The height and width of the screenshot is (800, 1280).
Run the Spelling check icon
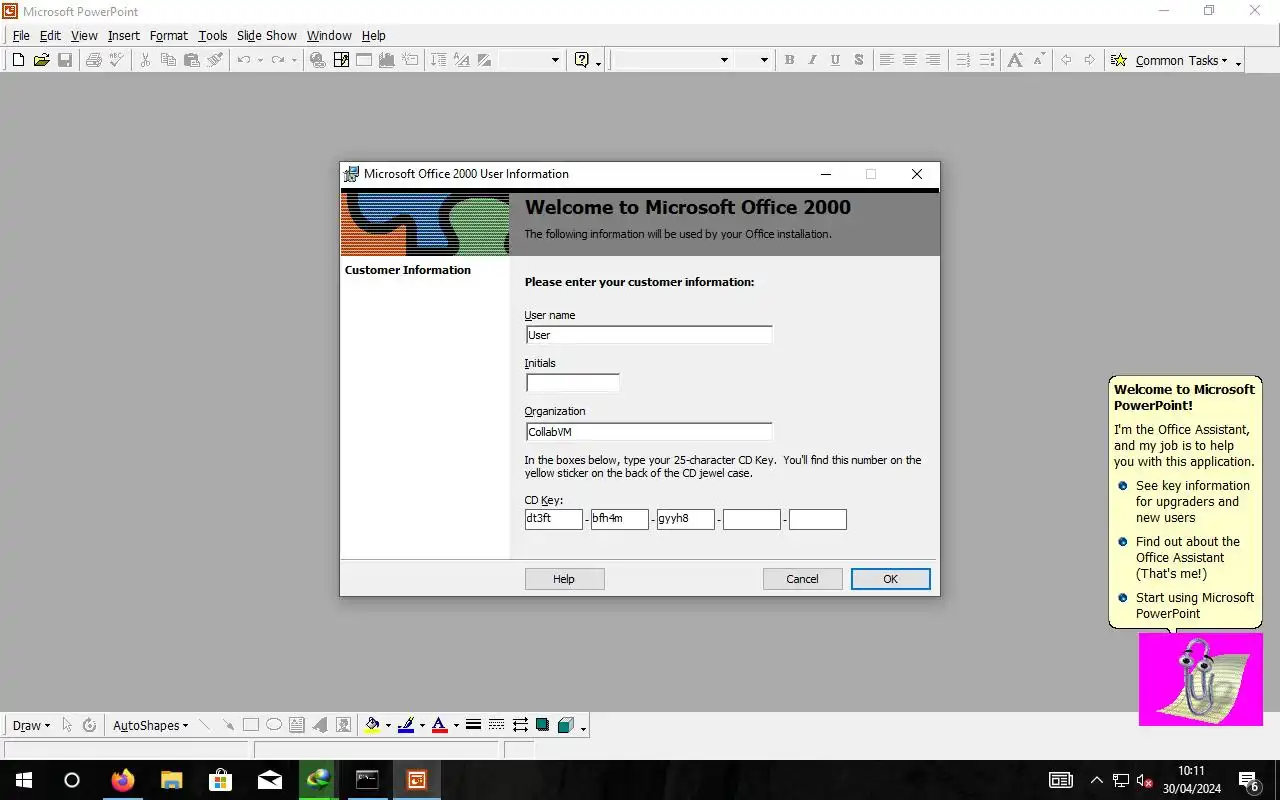(116, 60)
